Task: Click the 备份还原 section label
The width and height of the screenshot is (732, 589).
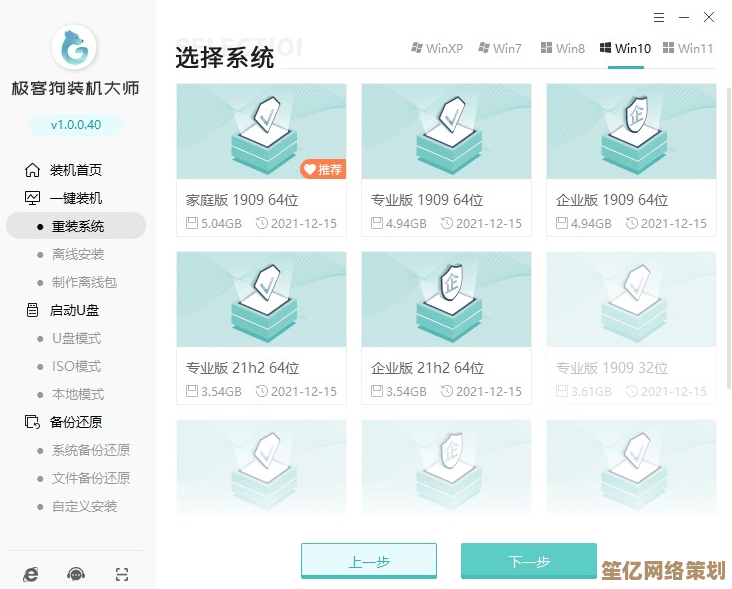Action: tap(76, 422)
